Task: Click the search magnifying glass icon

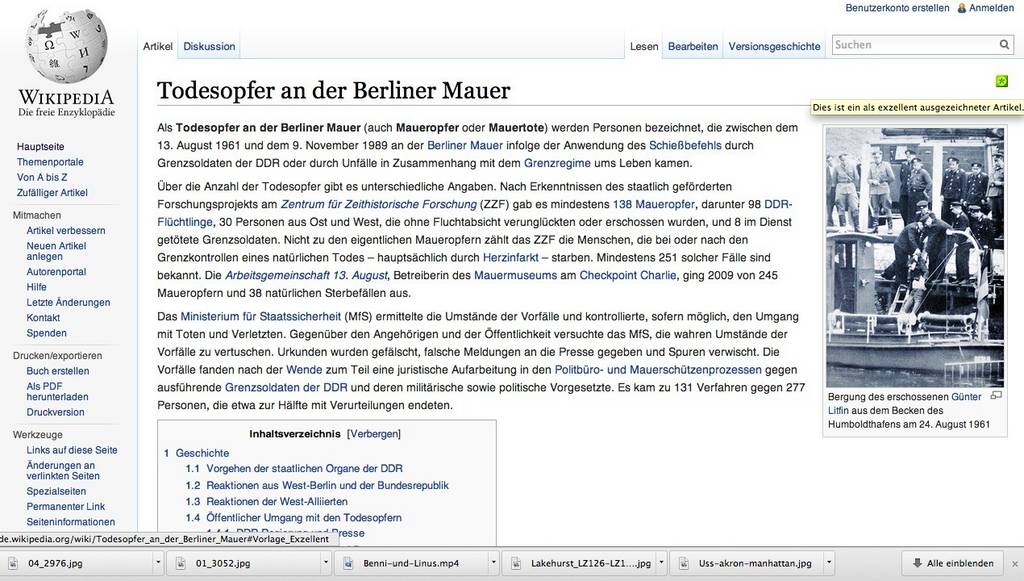Action: click(1004, 45)
